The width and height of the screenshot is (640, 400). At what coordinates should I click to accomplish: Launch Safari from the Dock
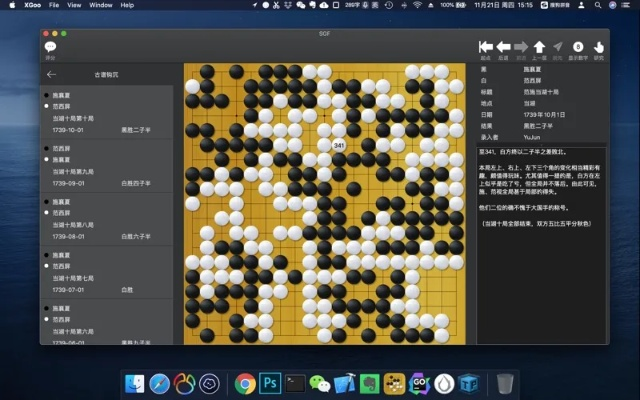pos(160,384)
